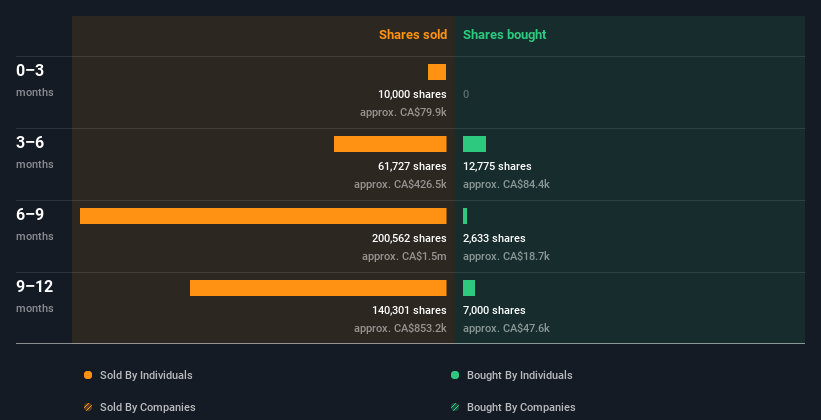Image resolution: width=821 pixels, height=420 pixels.
Task: Select the Bought By Individuals legend label
Action: [519, 375]
